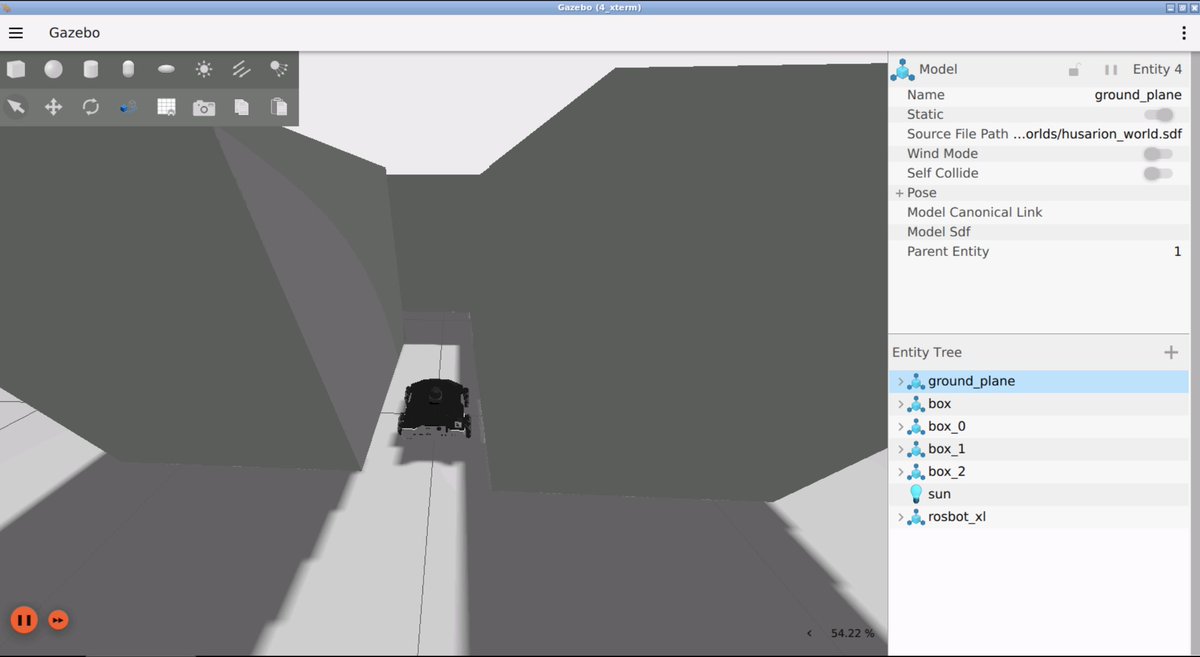The height and width of the screenshot is (657, 1200).
Task: Enable Self Collide for ground_plane
Action: tap(1159, 173)
